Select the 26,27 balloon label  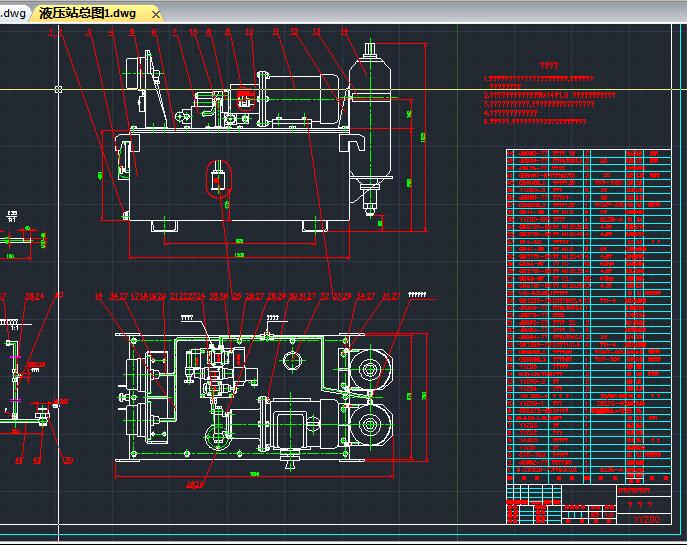point(254,297)
